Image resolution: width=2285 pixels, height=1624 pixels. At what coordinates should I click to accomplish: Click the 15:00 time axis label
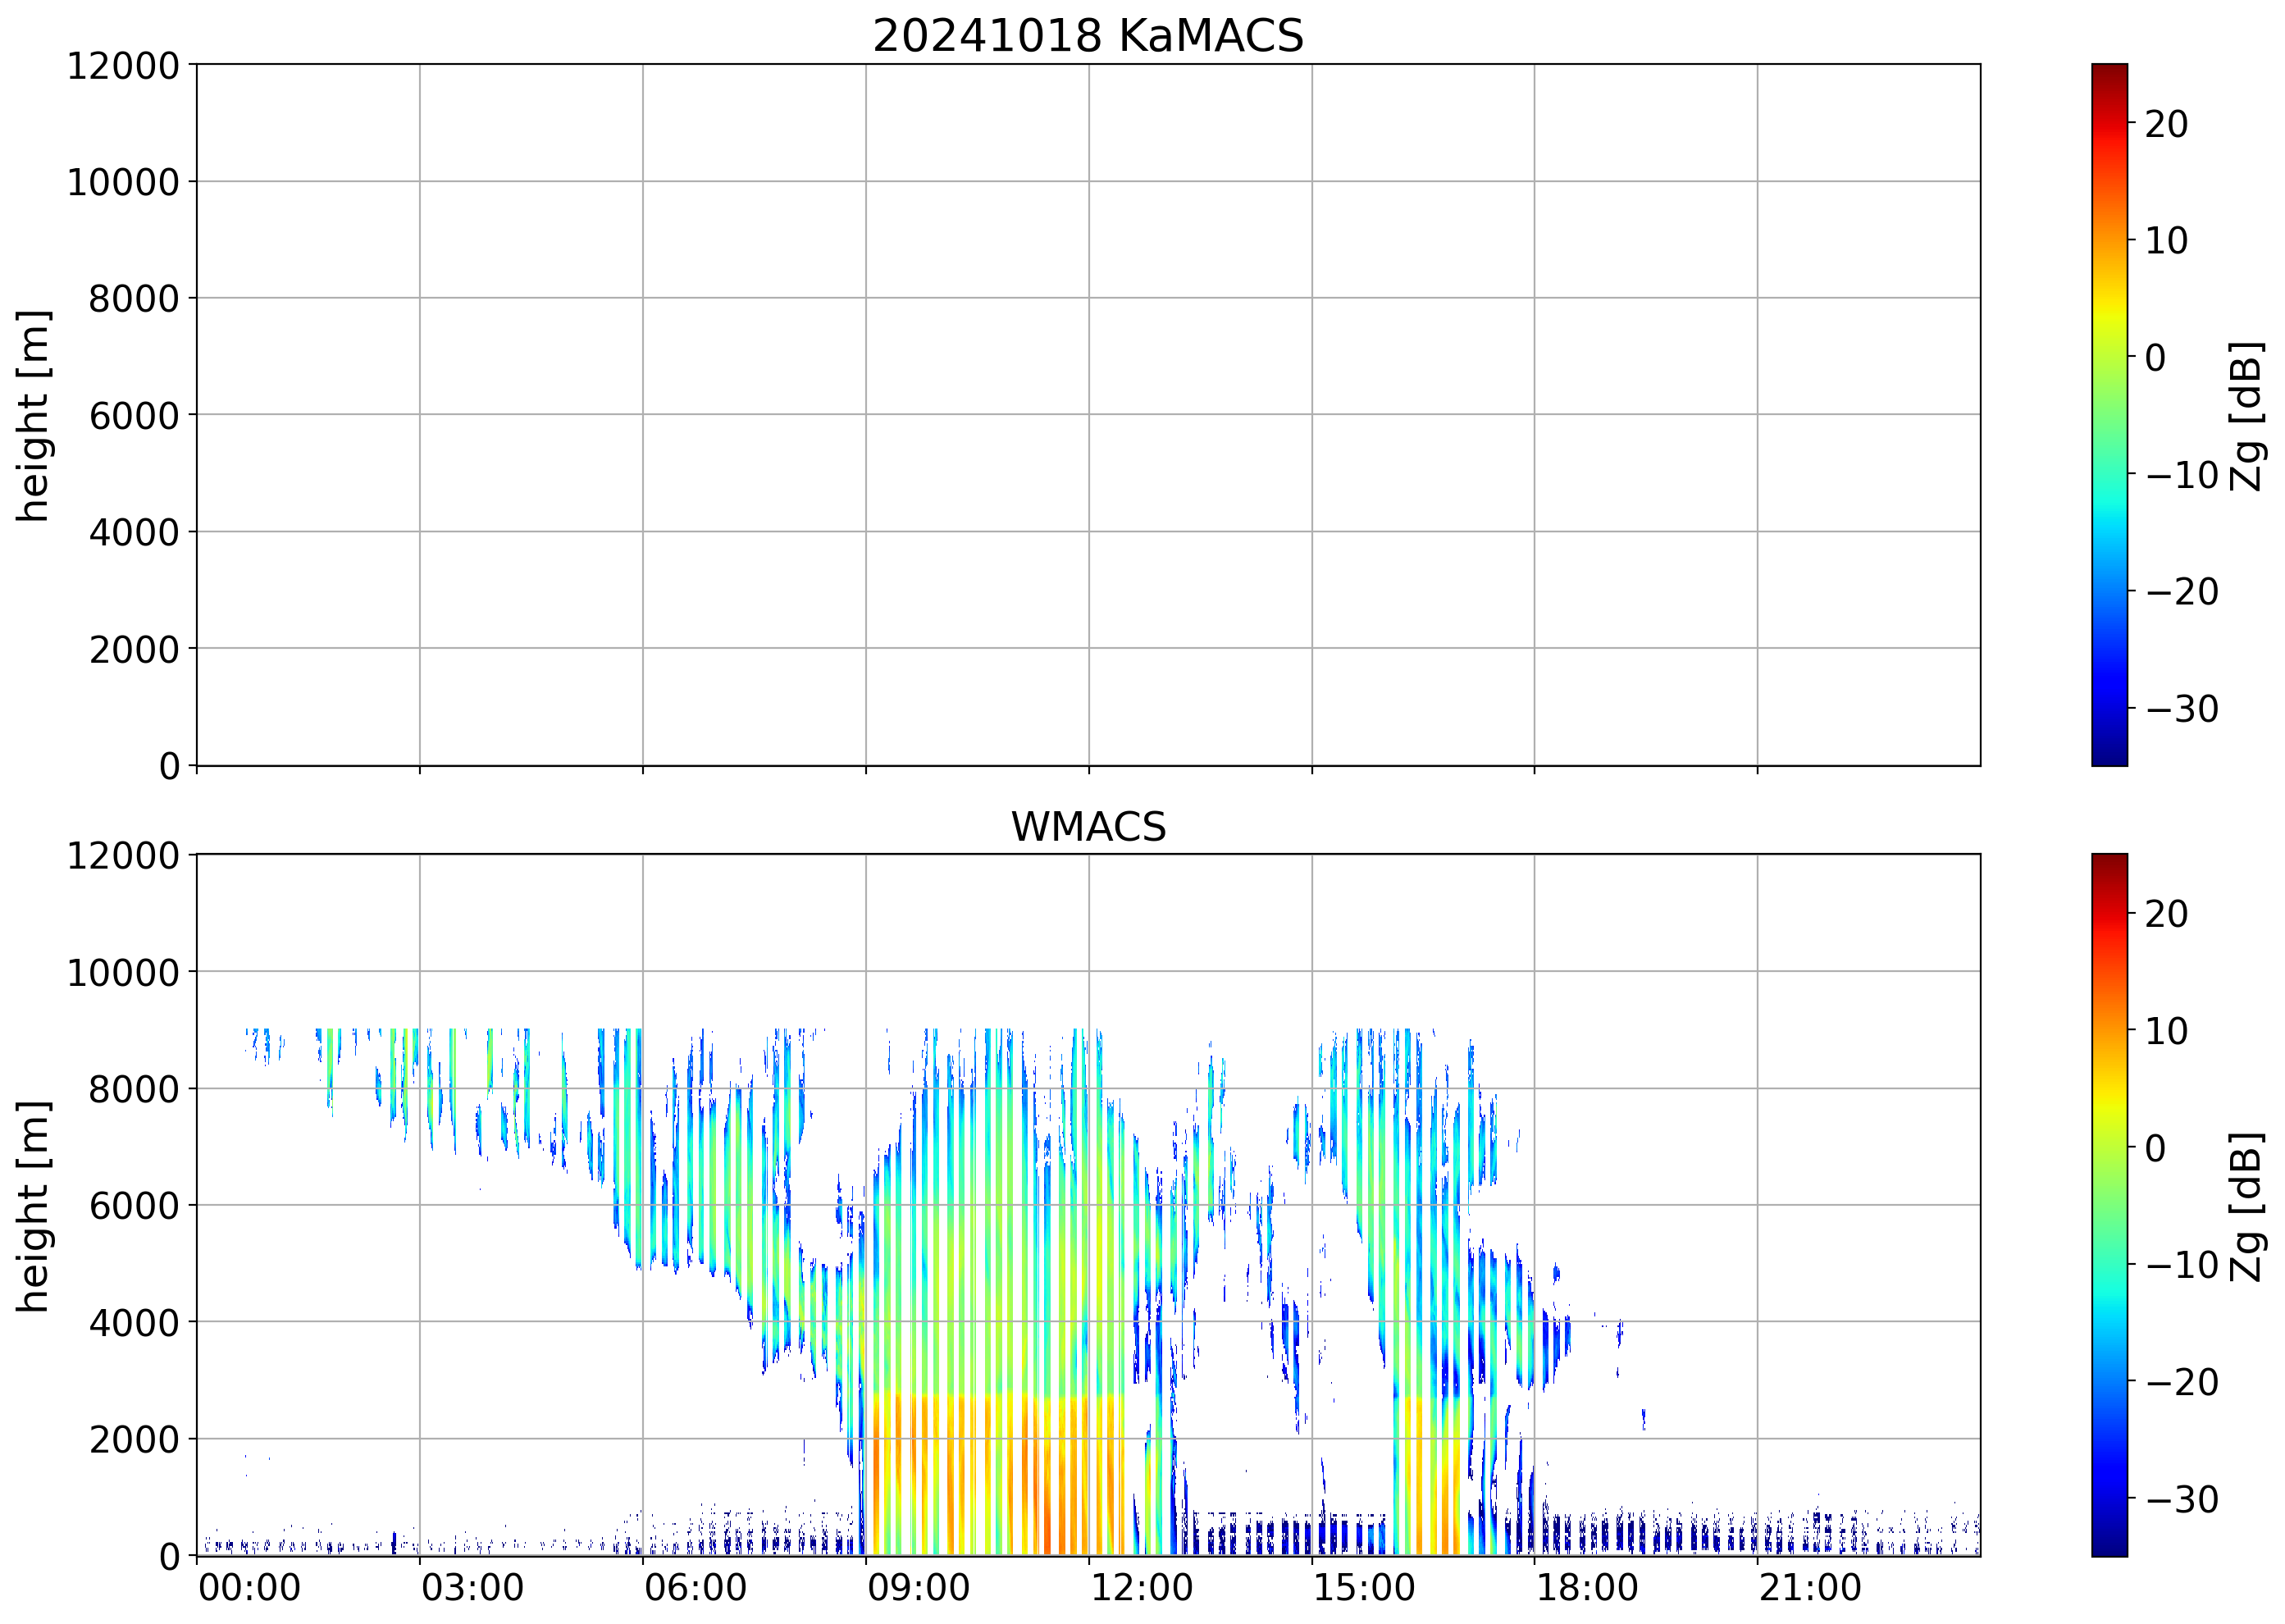[x=1363, y=1588]
